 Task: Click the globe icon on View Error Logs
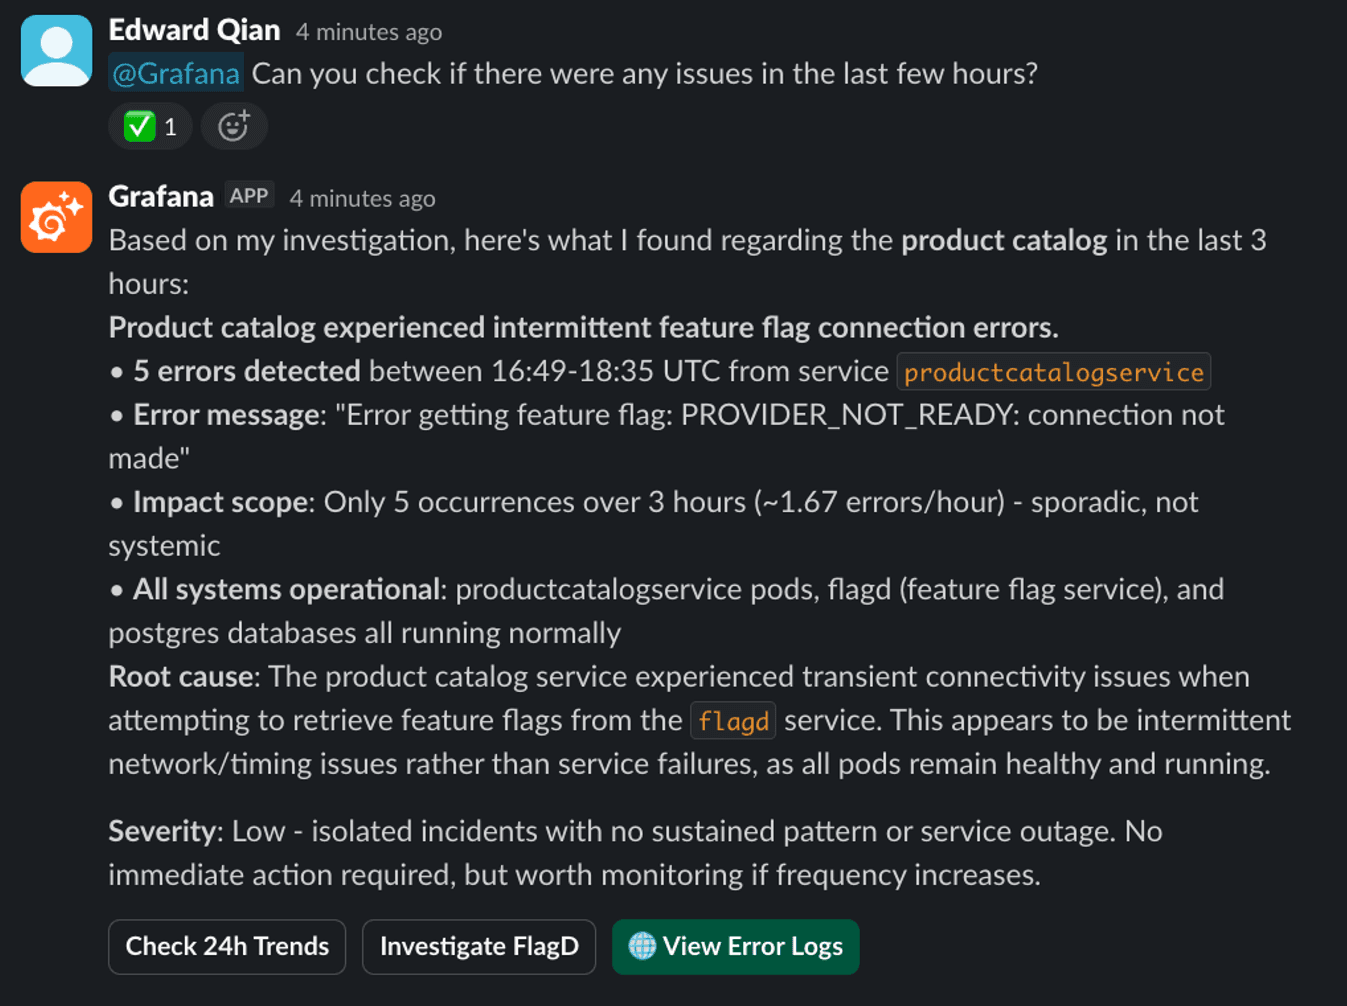click(x=641, y=946)
